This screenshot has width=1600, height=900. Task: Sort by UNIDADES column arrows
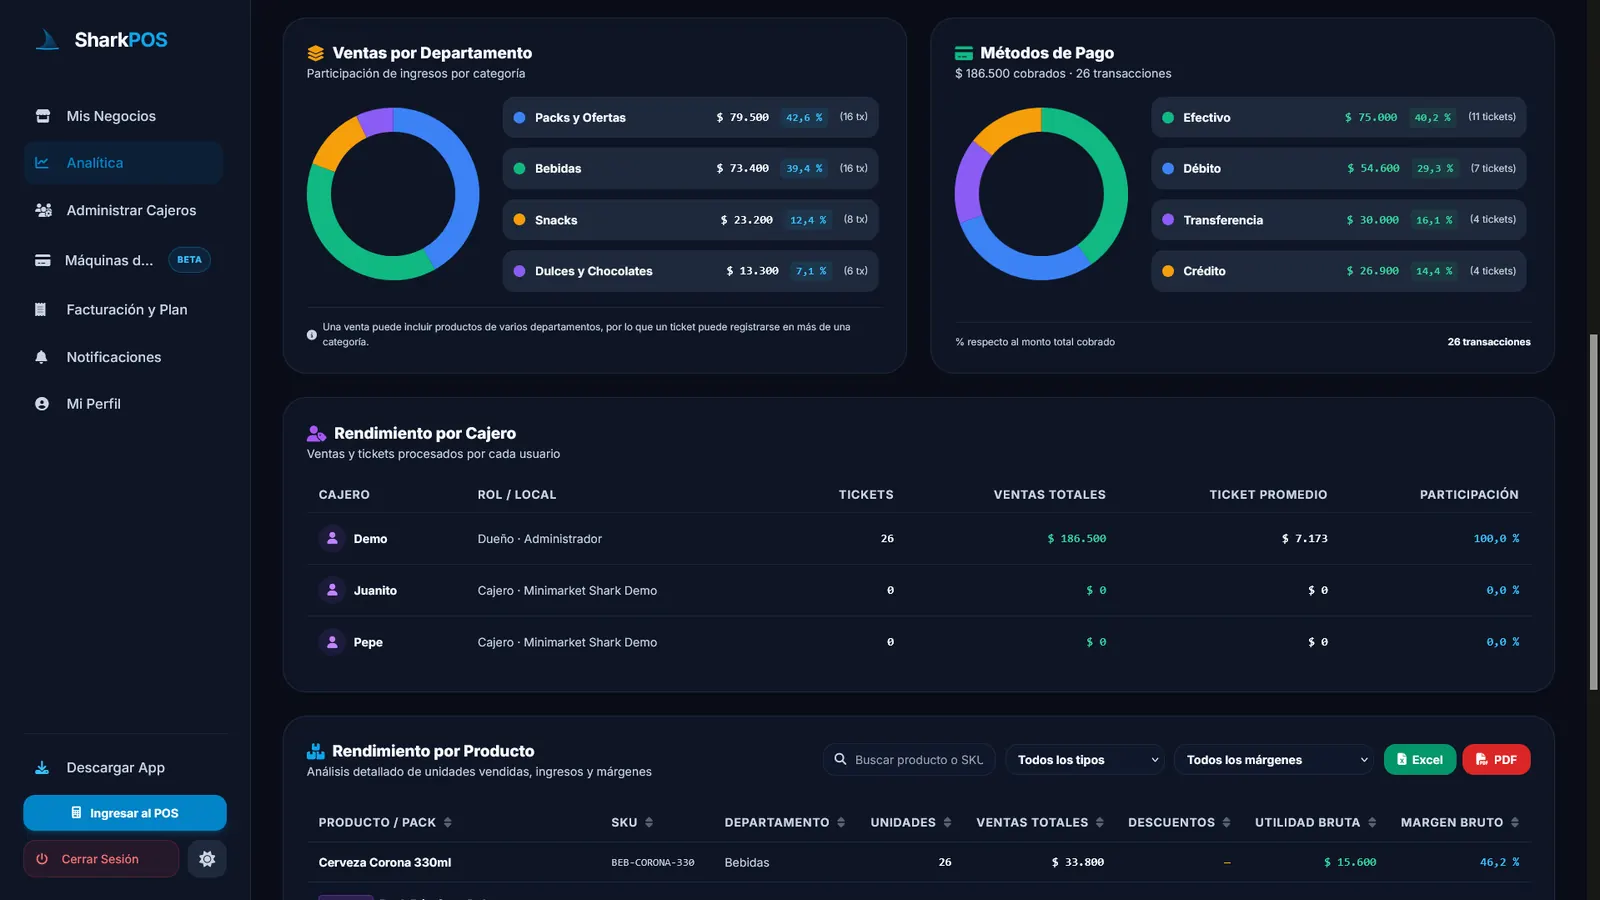(x=947, y=822)
